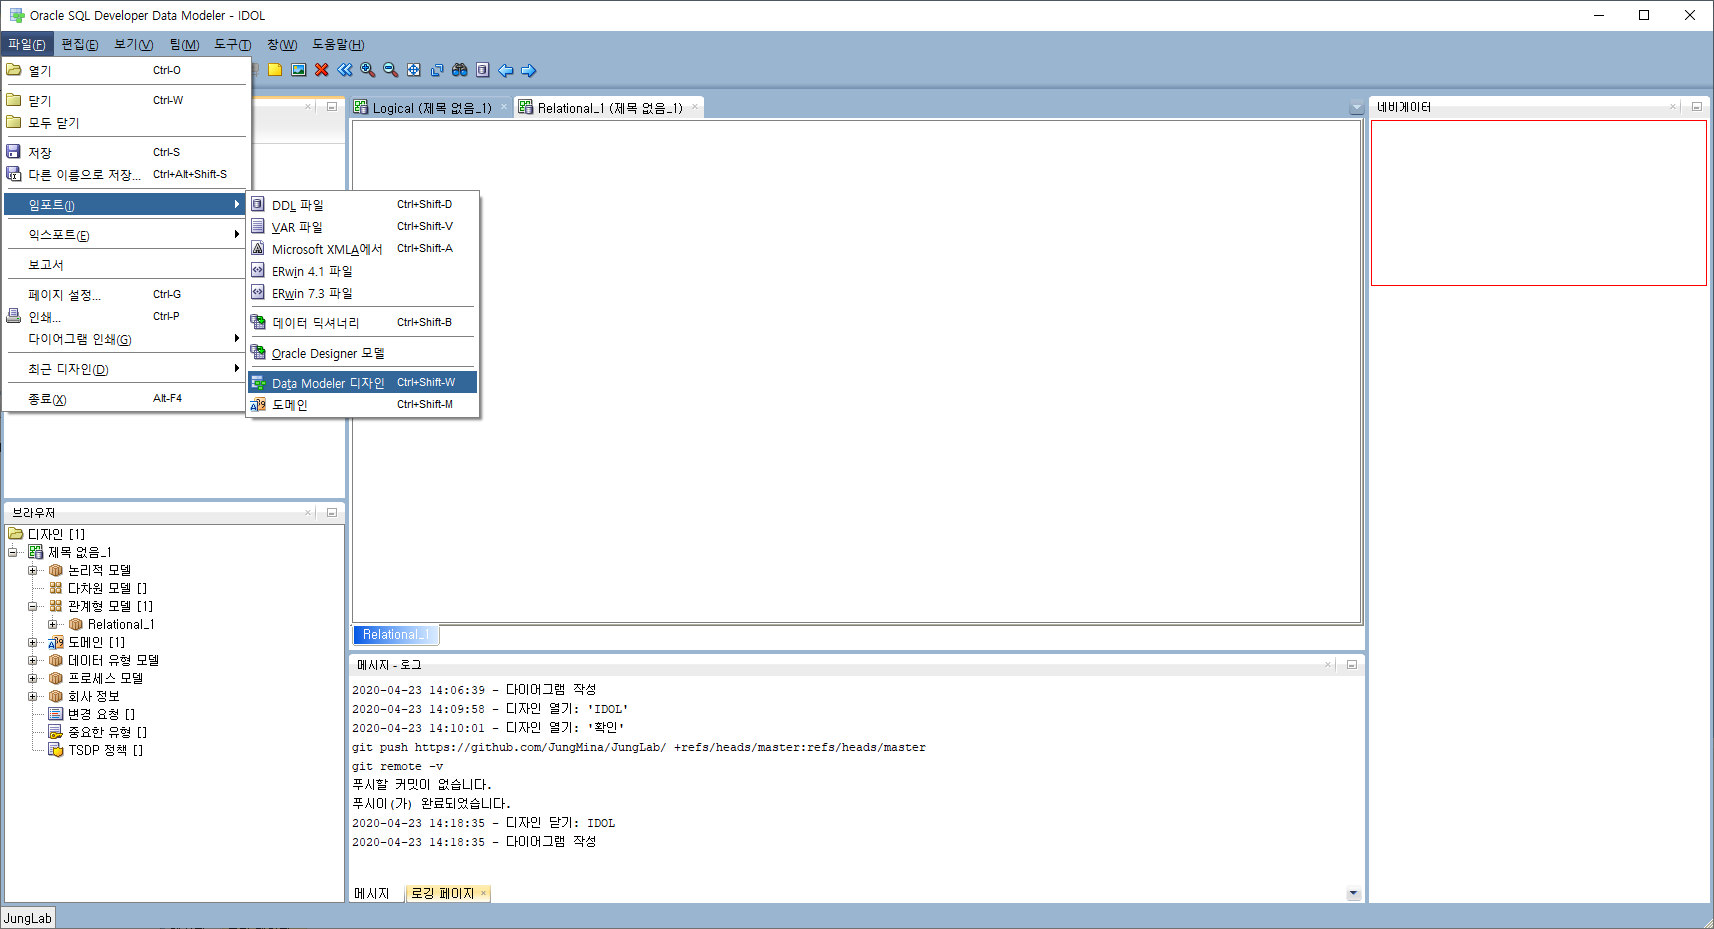Click the log scroll down arrow

click(x=1354, y=894)
